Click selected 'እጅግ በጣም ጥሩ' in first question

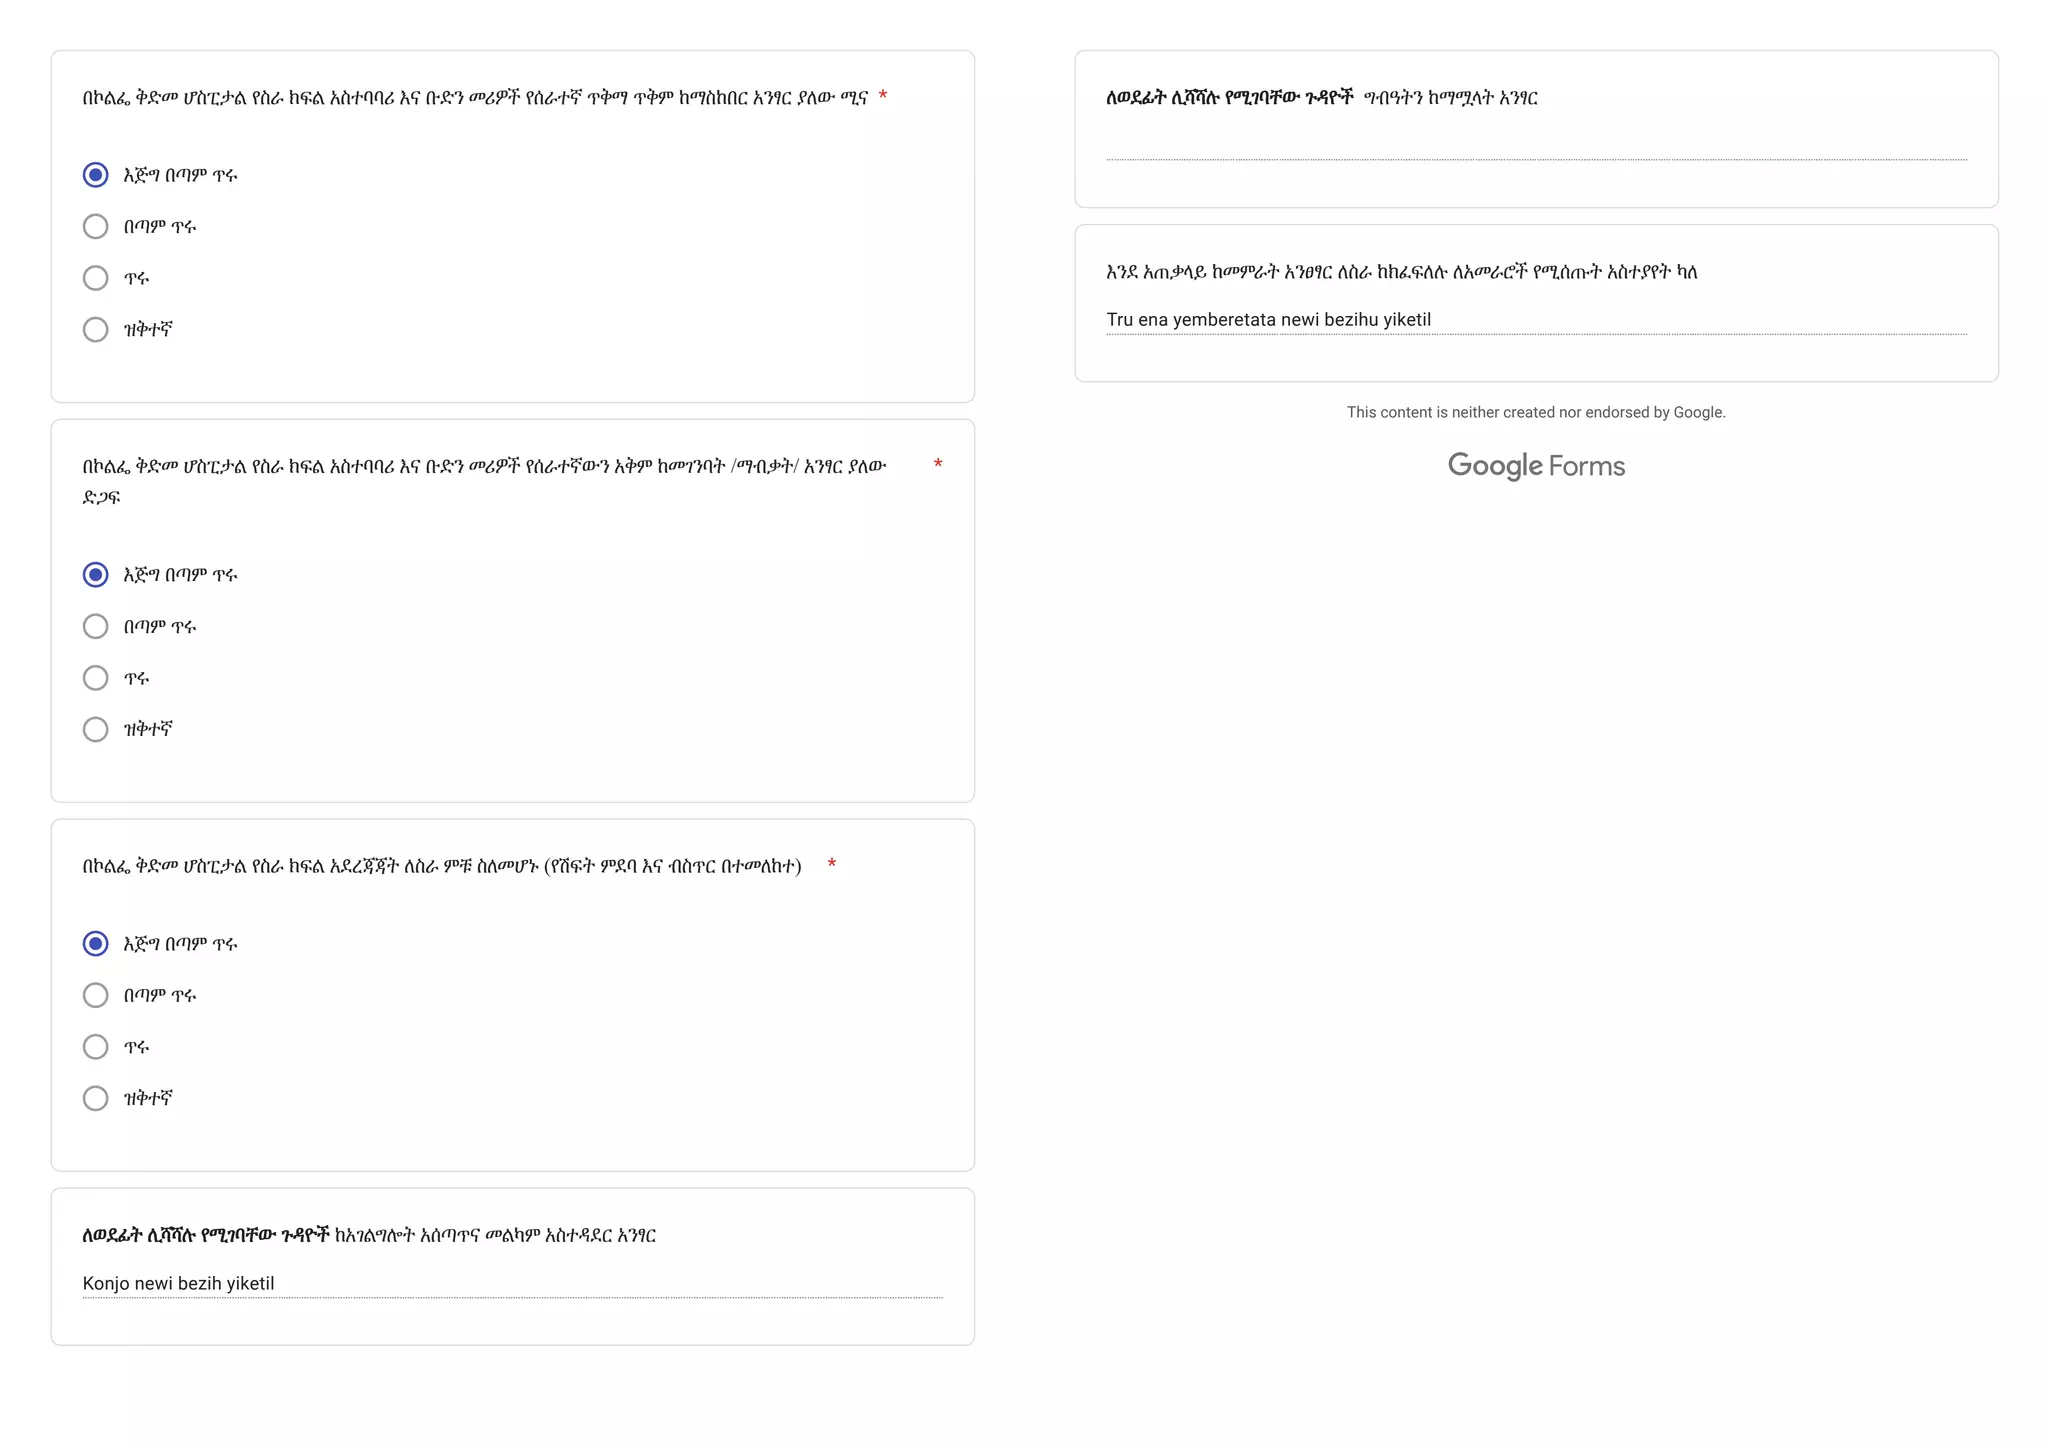(95, 175)
